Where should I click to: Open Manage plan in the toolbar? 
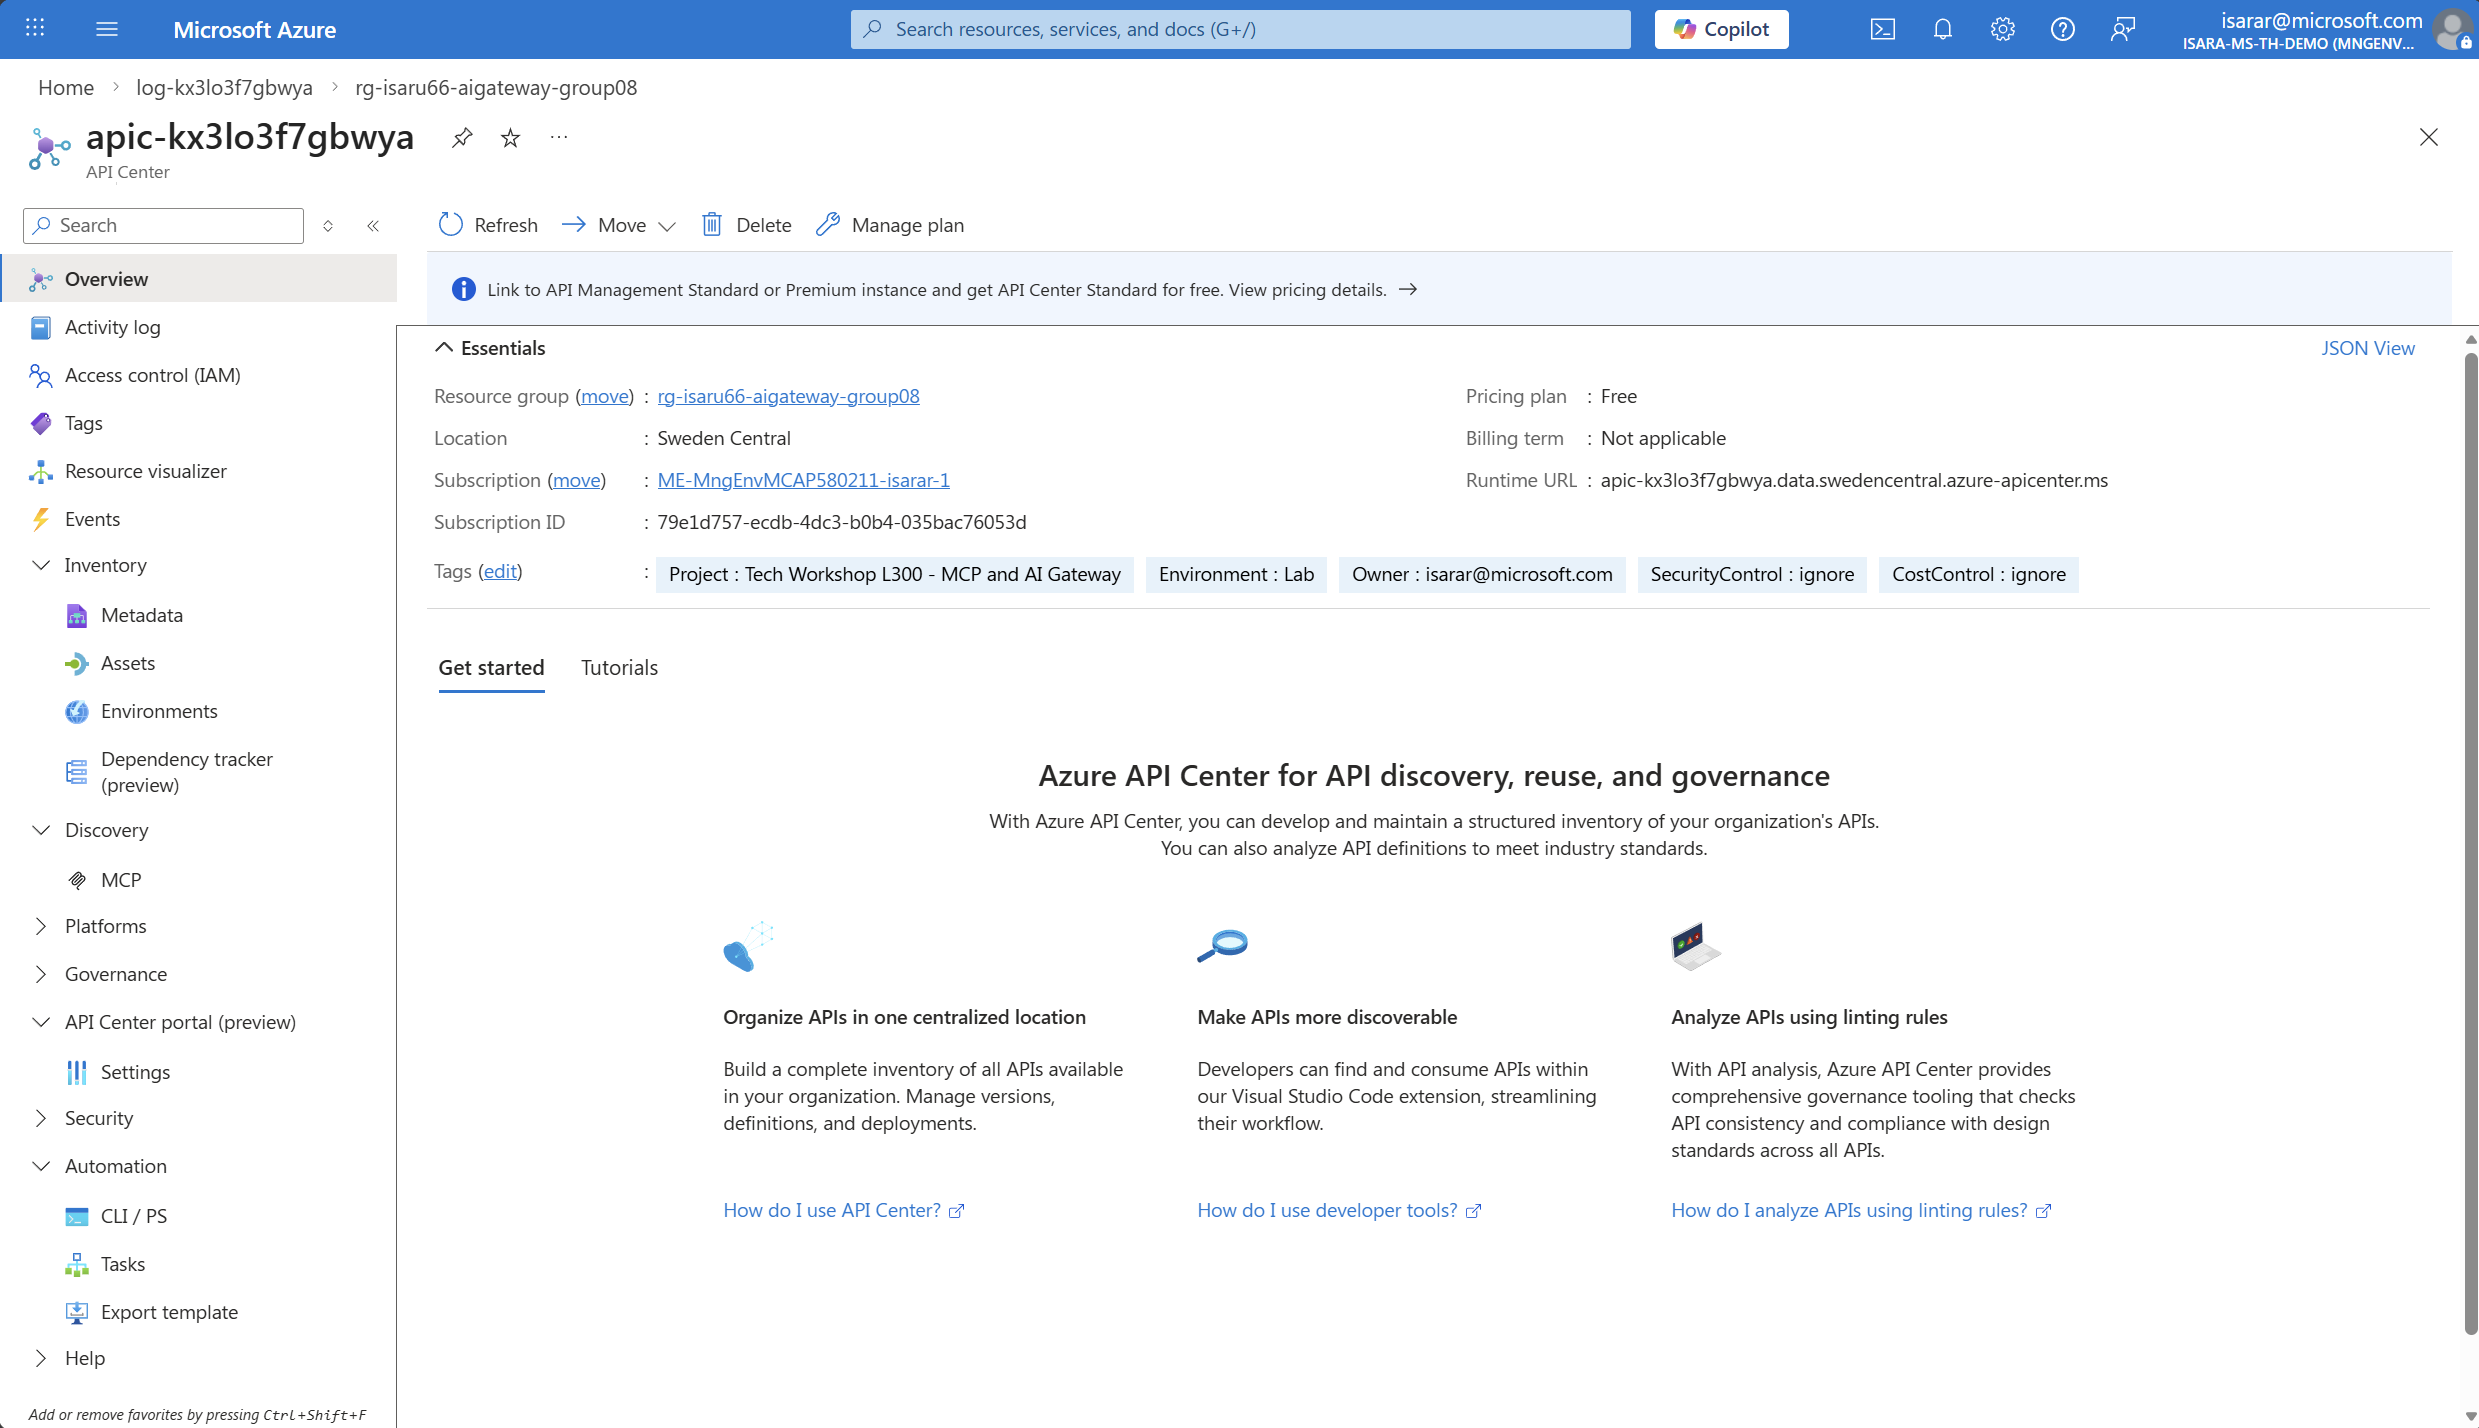[890, 225]
